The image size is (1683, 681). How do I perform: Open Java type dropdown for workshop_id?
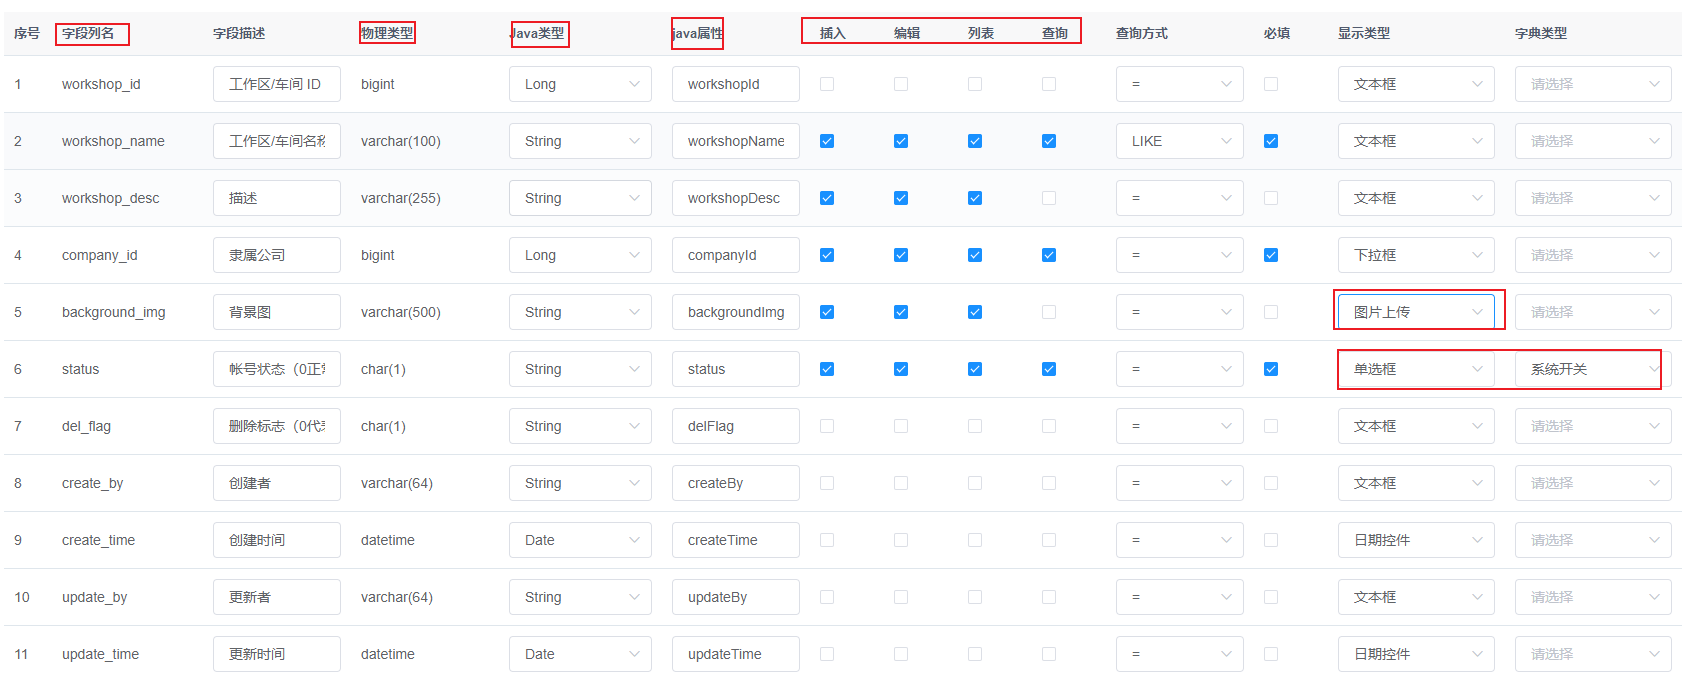[x=580, y=84]
